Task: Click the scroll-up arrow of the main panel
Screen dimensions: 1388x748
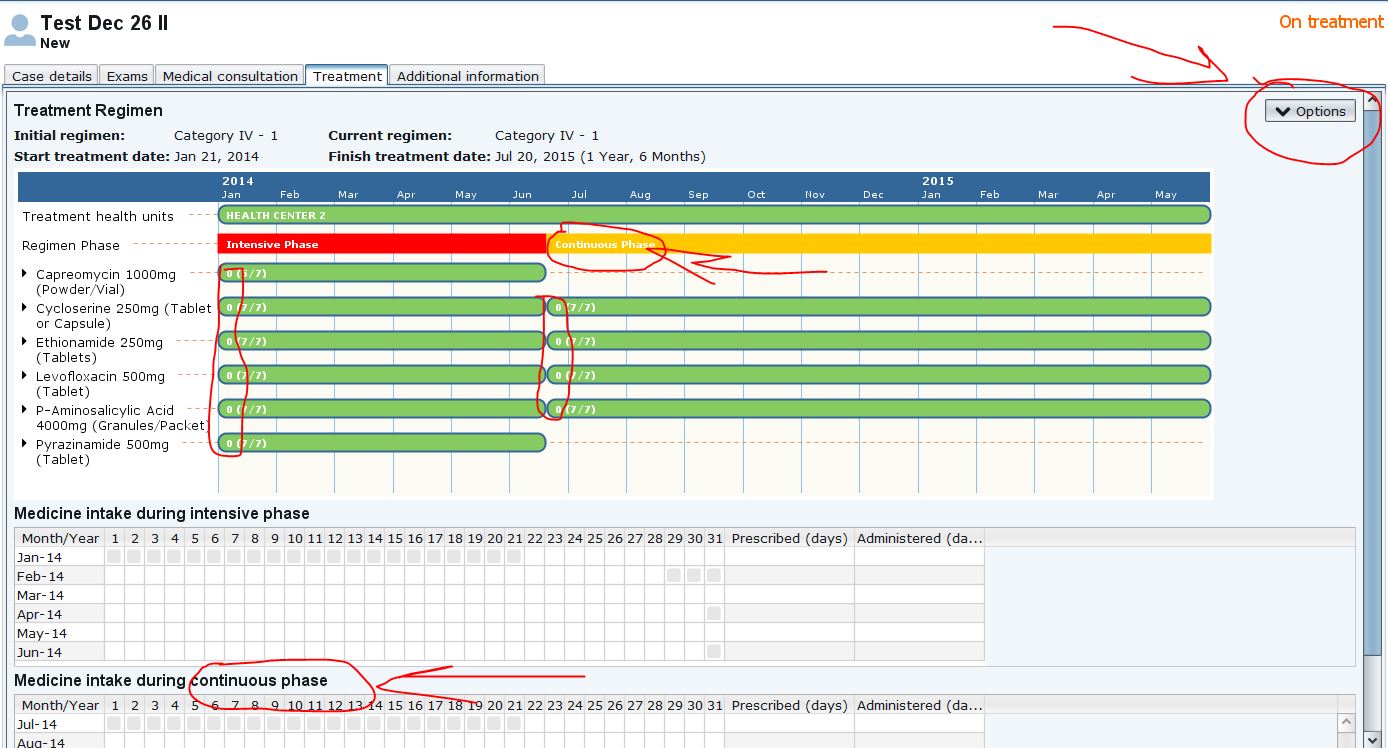Action: pyautogui.click(x=1372, y=100)
